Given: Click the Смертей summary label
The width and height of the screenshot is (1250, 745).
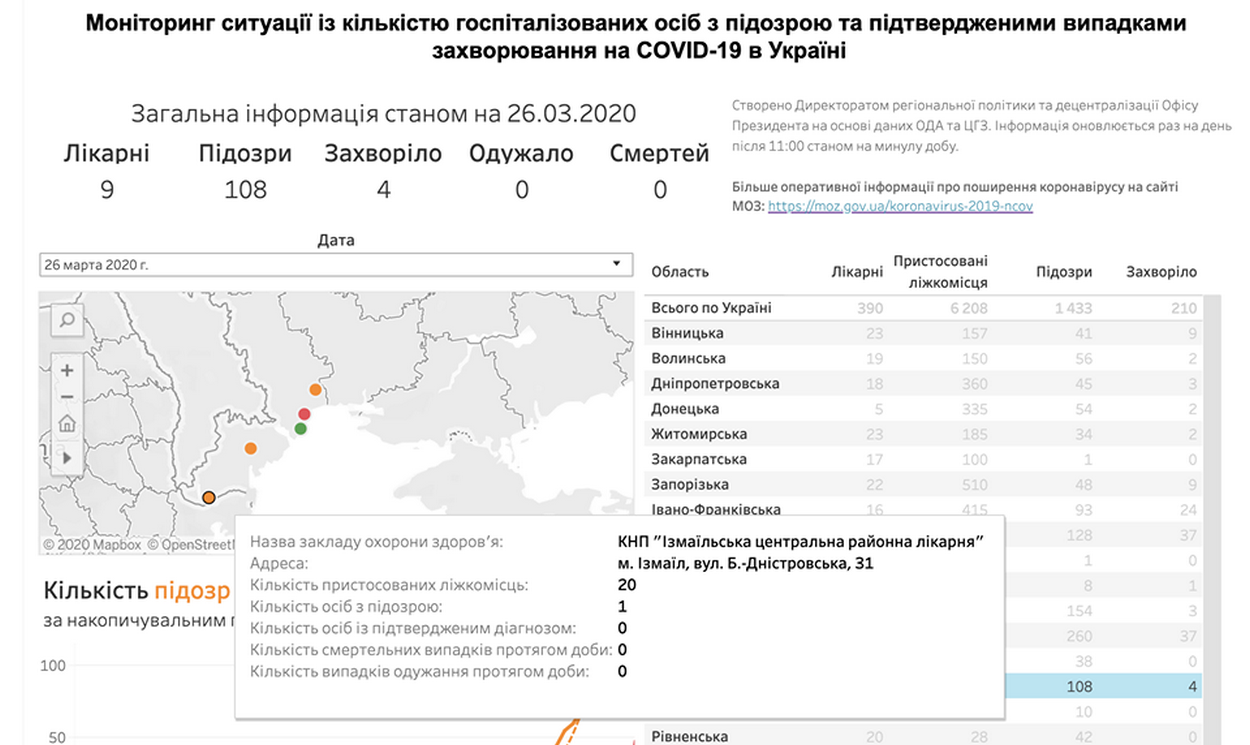Looking at the screenshot, I should coord(660,154).
